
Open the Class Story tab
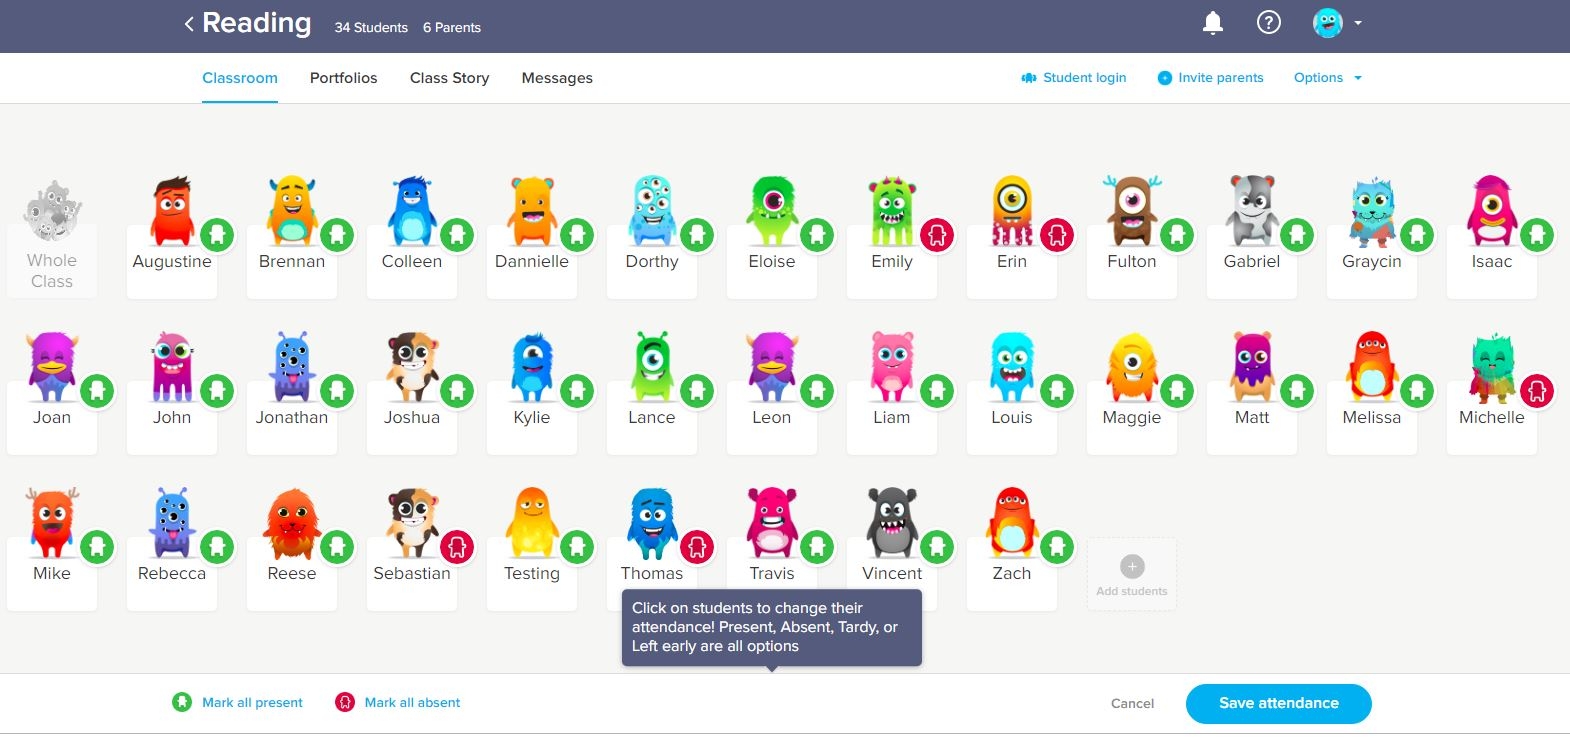click(x=449, y=78)
